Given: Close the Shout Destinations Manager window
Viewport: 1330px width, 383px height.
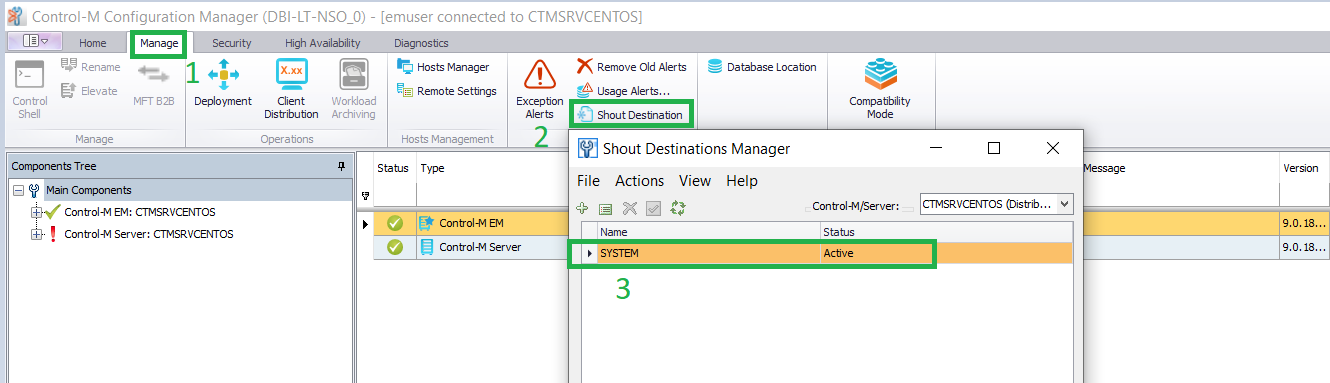Looking at the screenshot, I should [x=1053, y=148].
